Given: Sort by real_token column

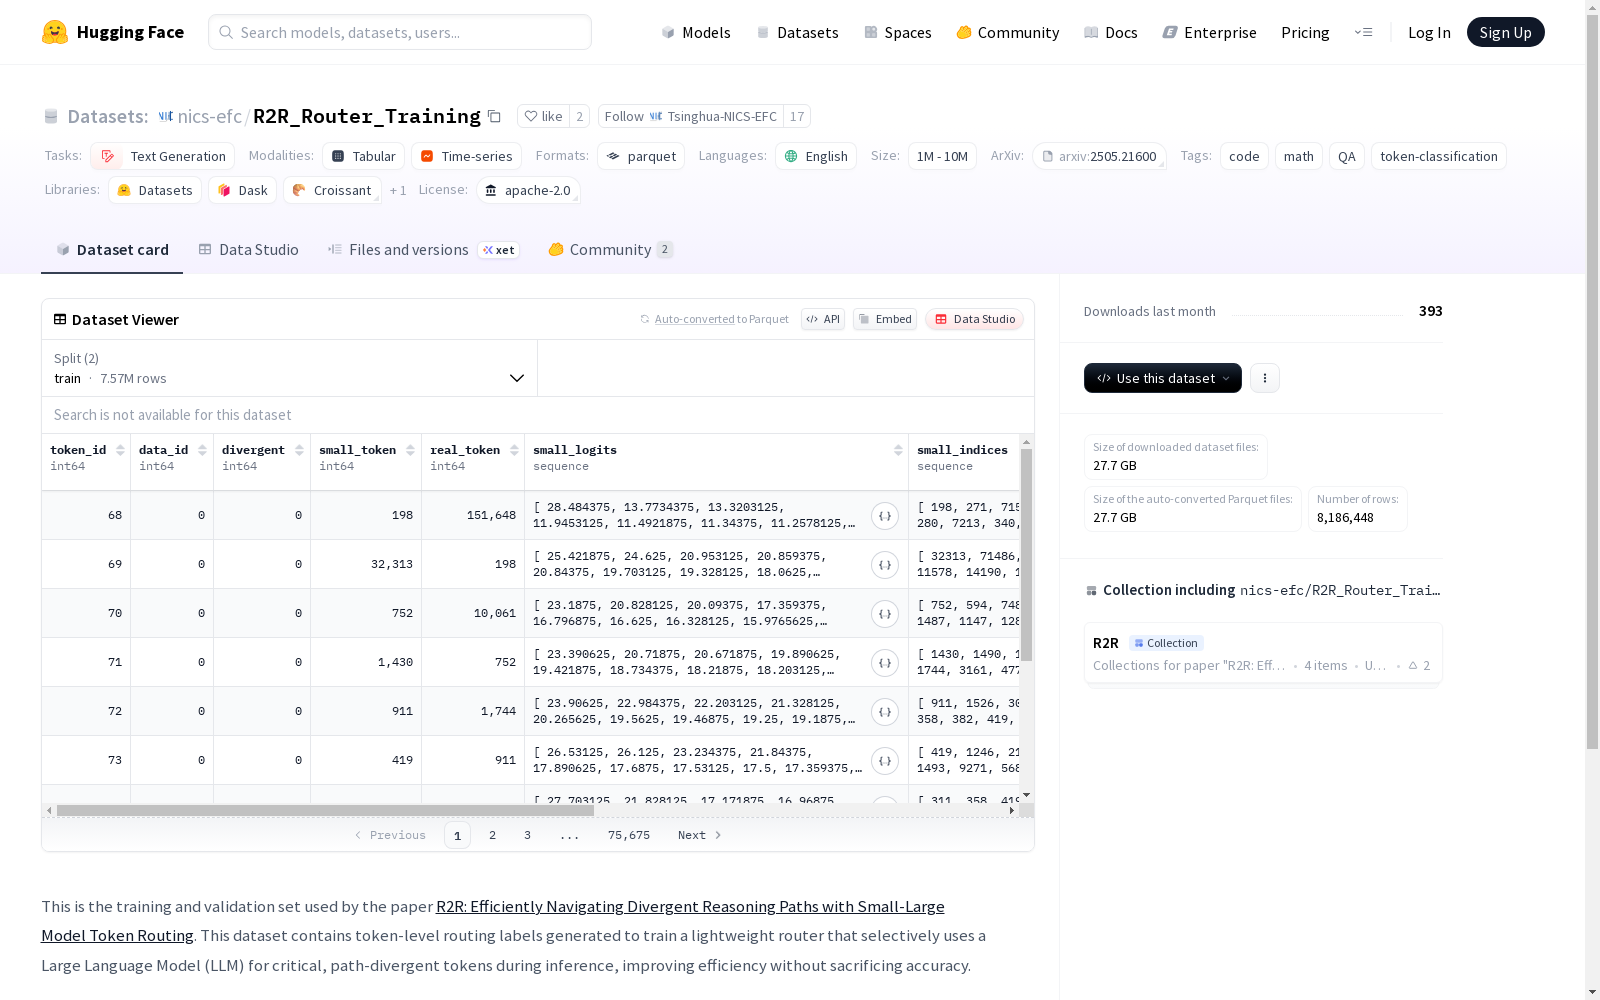Looking at the screenshot, I should pyautogui.click(x=514, y=450).
